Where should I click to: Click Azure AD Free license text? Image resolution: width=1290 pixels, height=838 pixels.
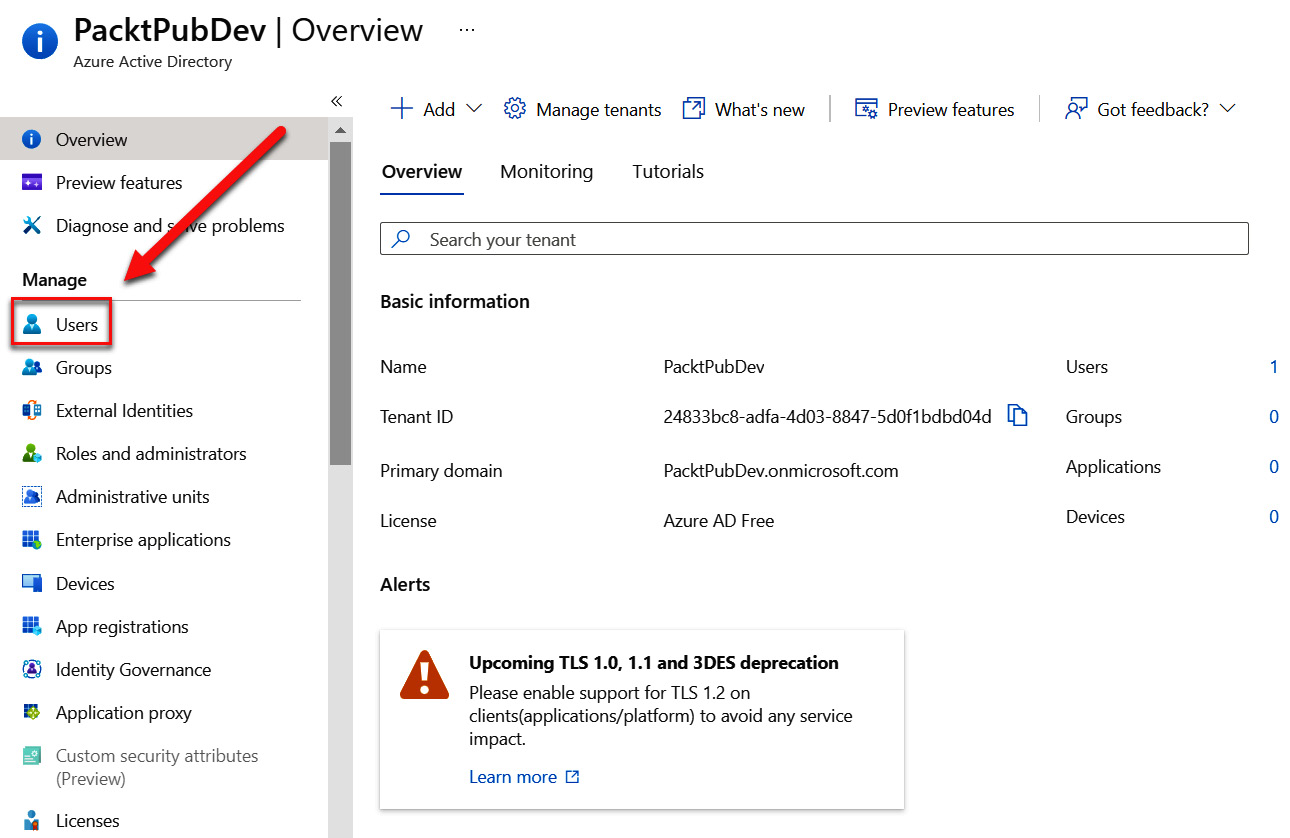tap(719, 521)
